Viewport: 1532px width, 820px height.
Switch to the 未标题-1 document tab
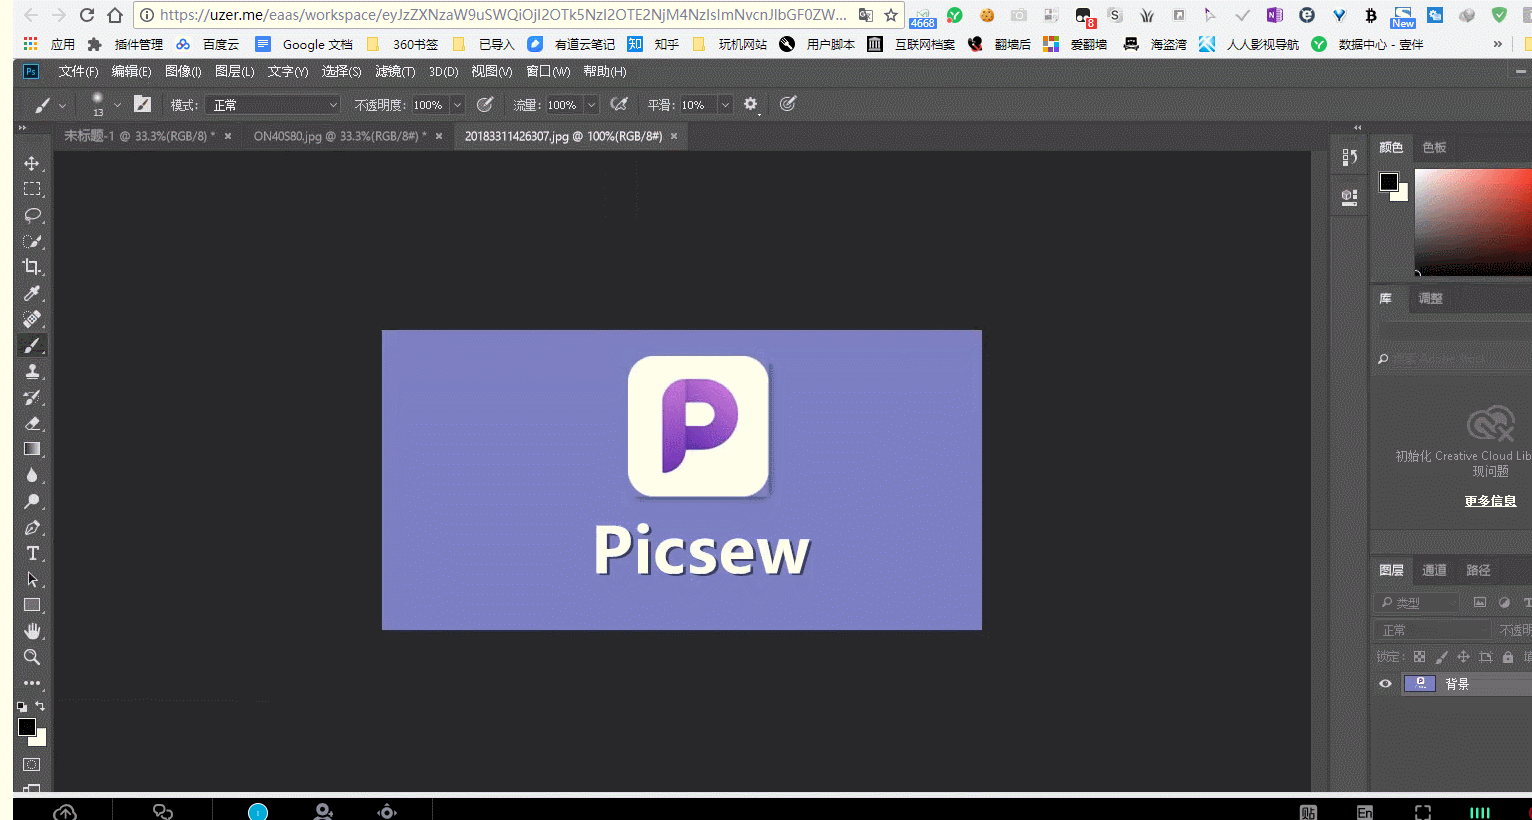139,136
